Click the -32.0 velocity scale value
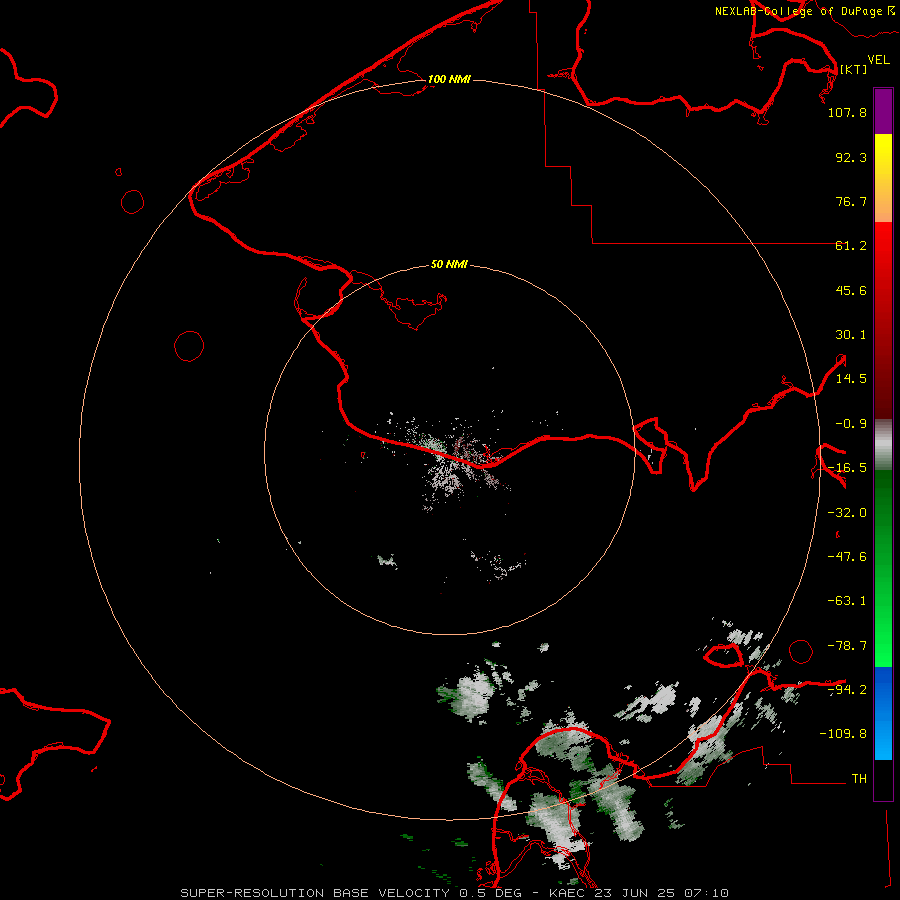This screenshot has width=900, height=900. click(x=847, y=513)
